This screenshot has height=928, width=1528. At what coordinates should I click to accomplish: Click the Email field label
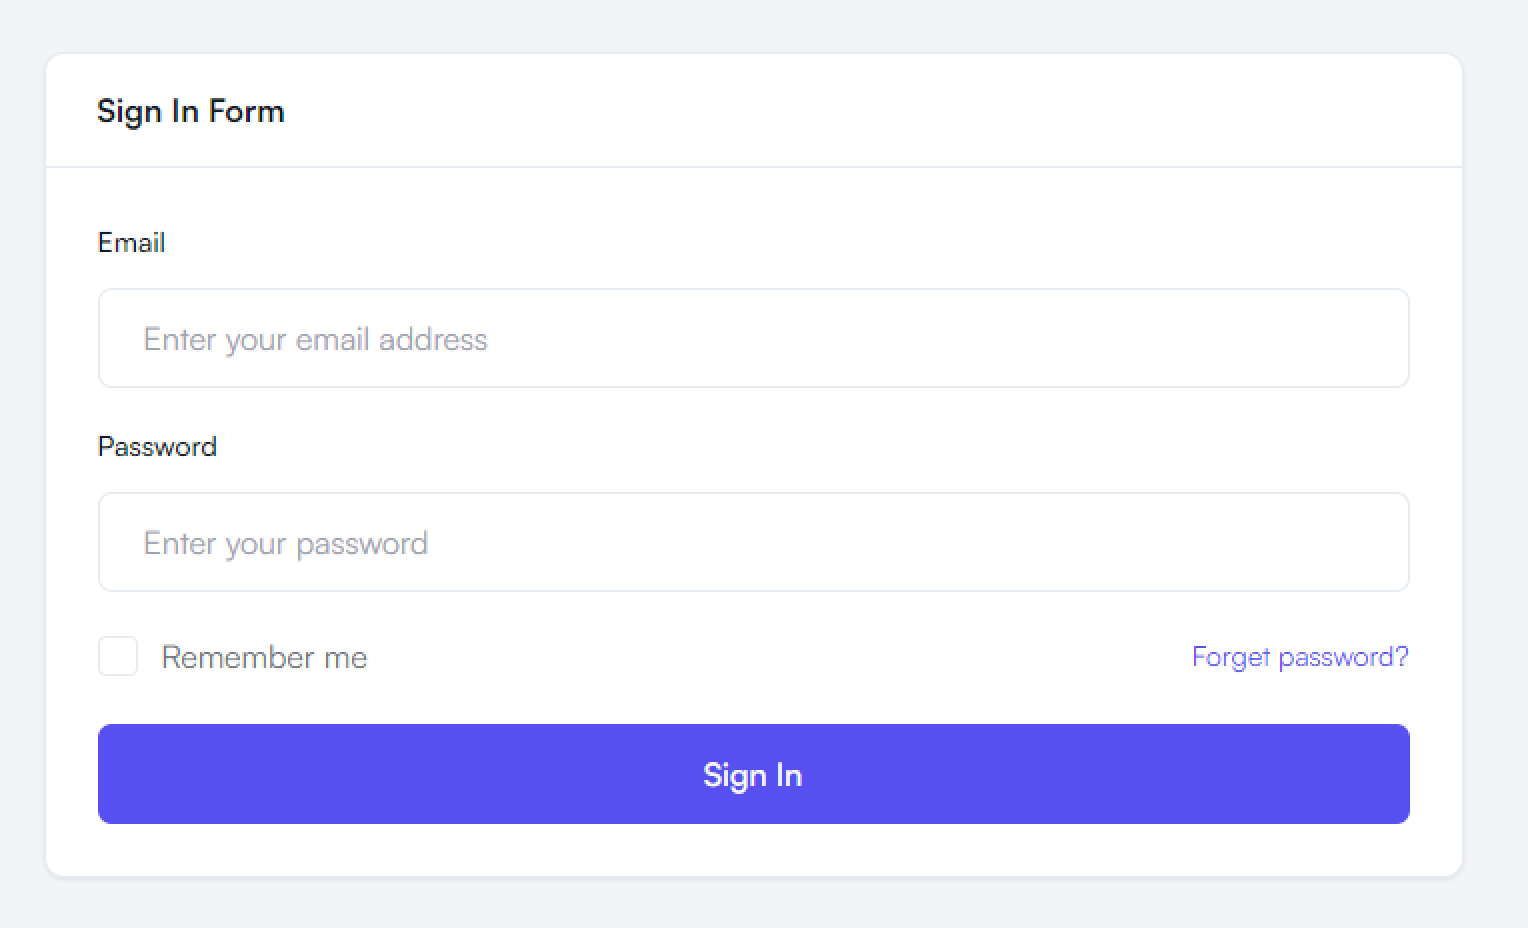tap(131, 243)
